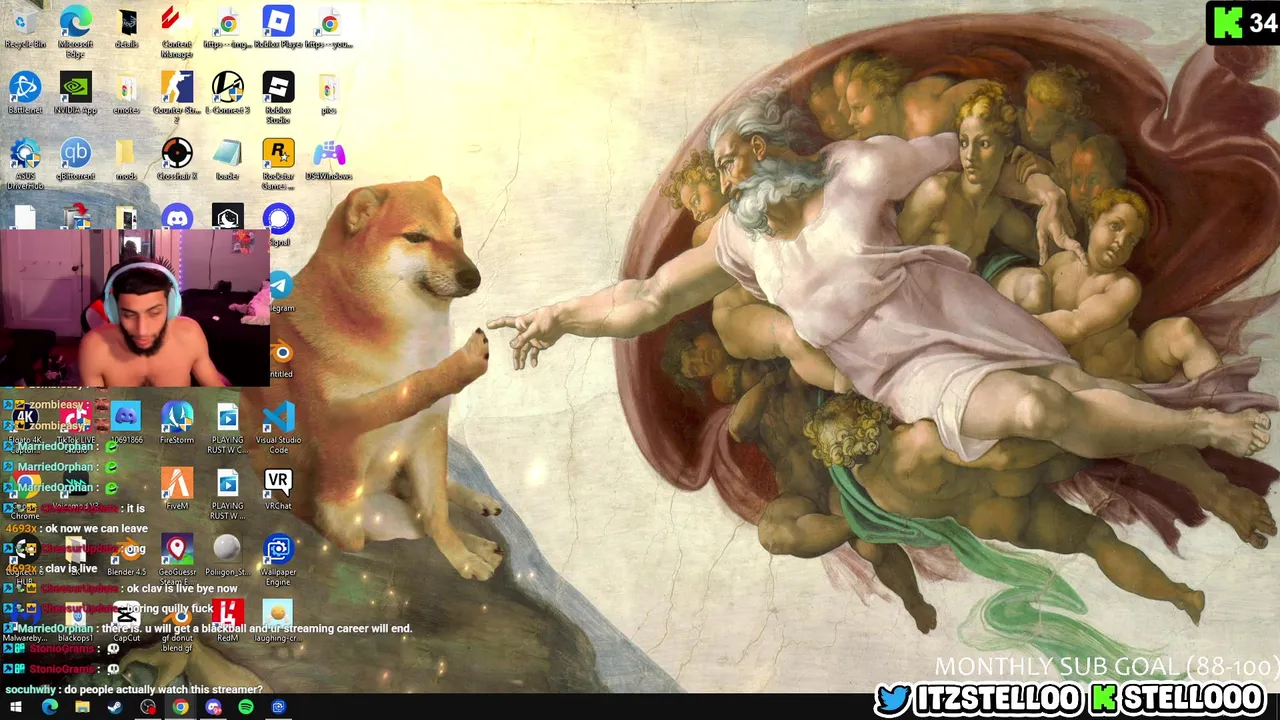Select the 'mods' folder icon
Screen dimensions: 1280x720
coord(127,160)
